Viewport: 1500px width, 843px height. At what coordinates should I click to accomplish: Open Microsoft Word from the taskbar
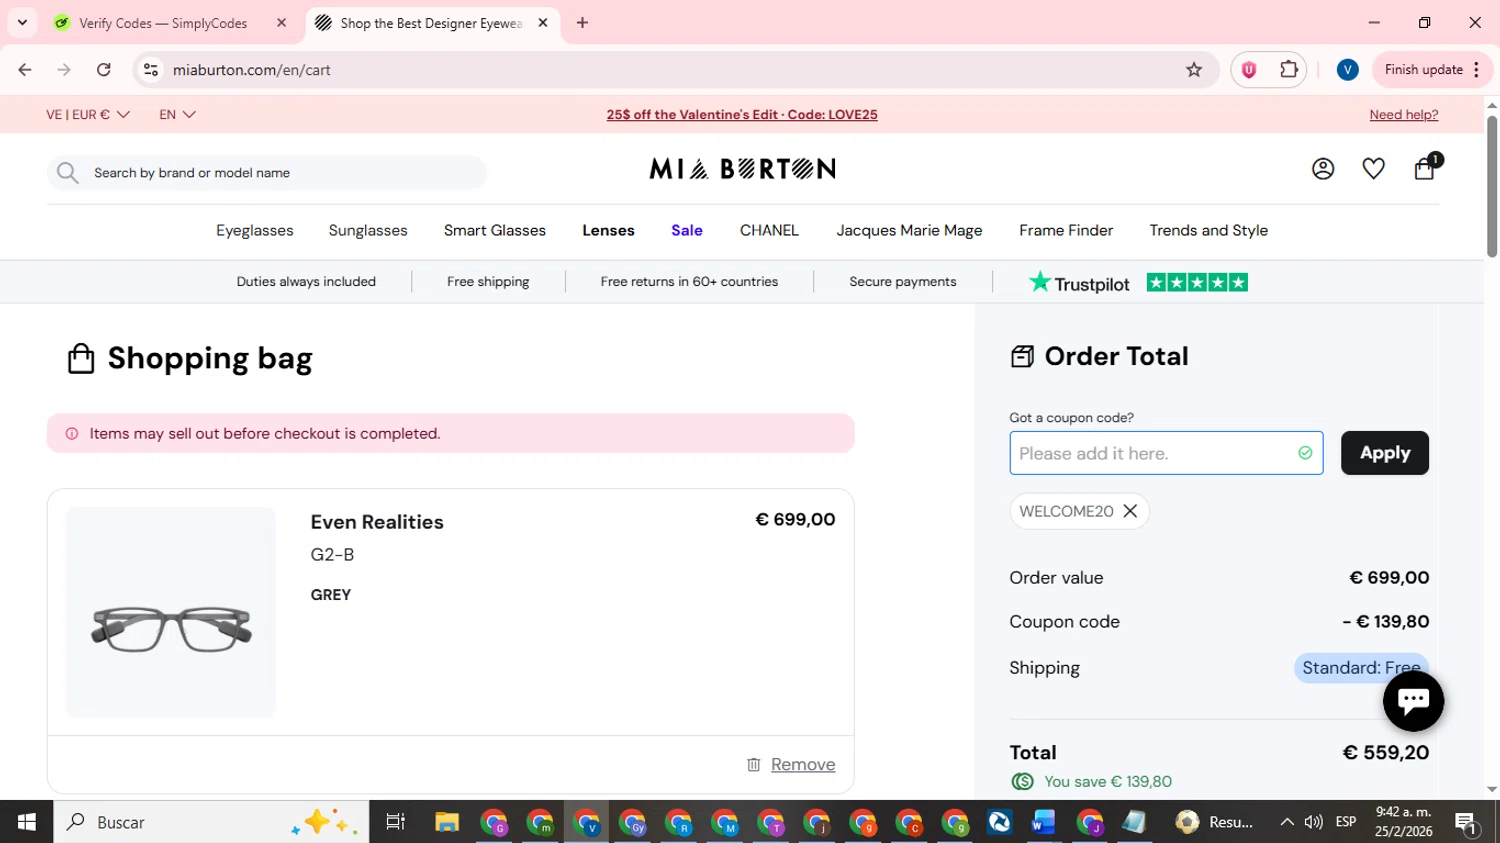point(1043,822)
